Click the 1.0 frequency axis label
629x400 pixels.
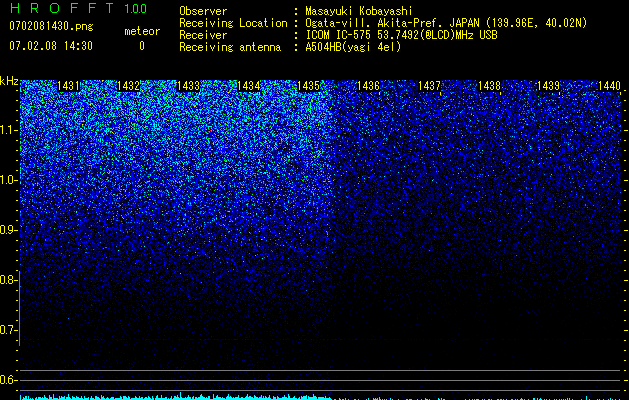click(8, 180)
